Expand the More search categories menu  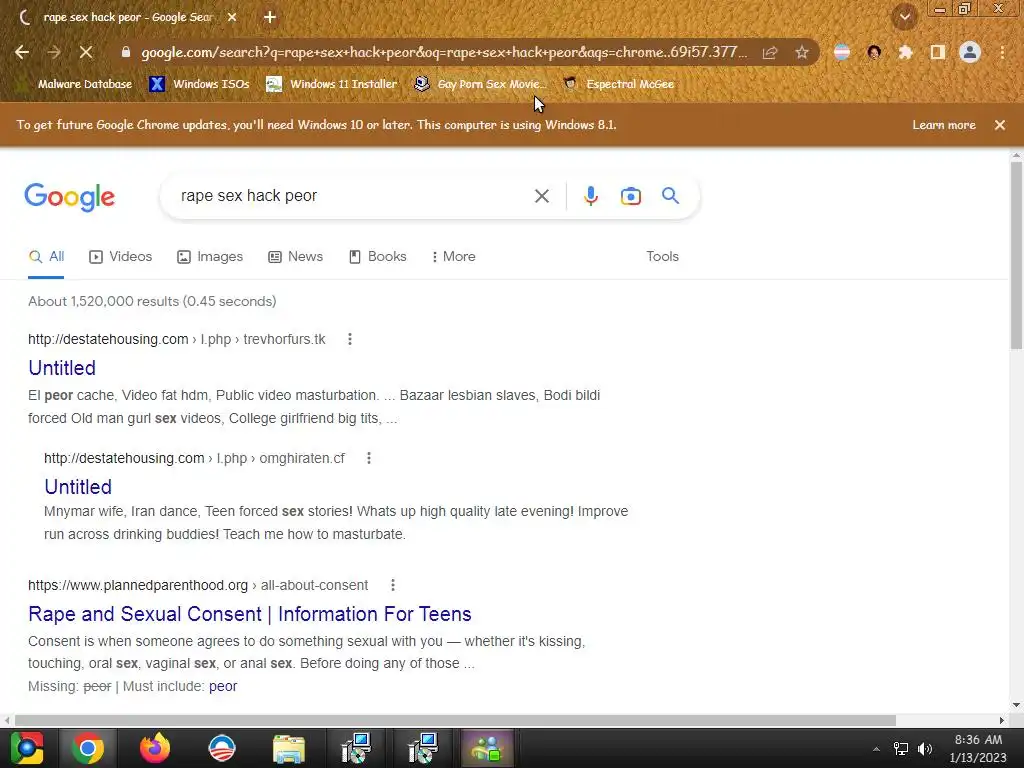click(453, 257)
